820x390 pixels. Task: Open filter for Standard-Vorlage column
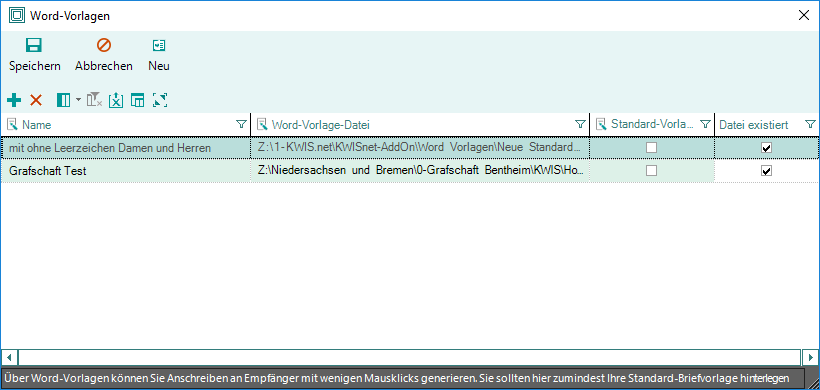click(x=705, y=124)
